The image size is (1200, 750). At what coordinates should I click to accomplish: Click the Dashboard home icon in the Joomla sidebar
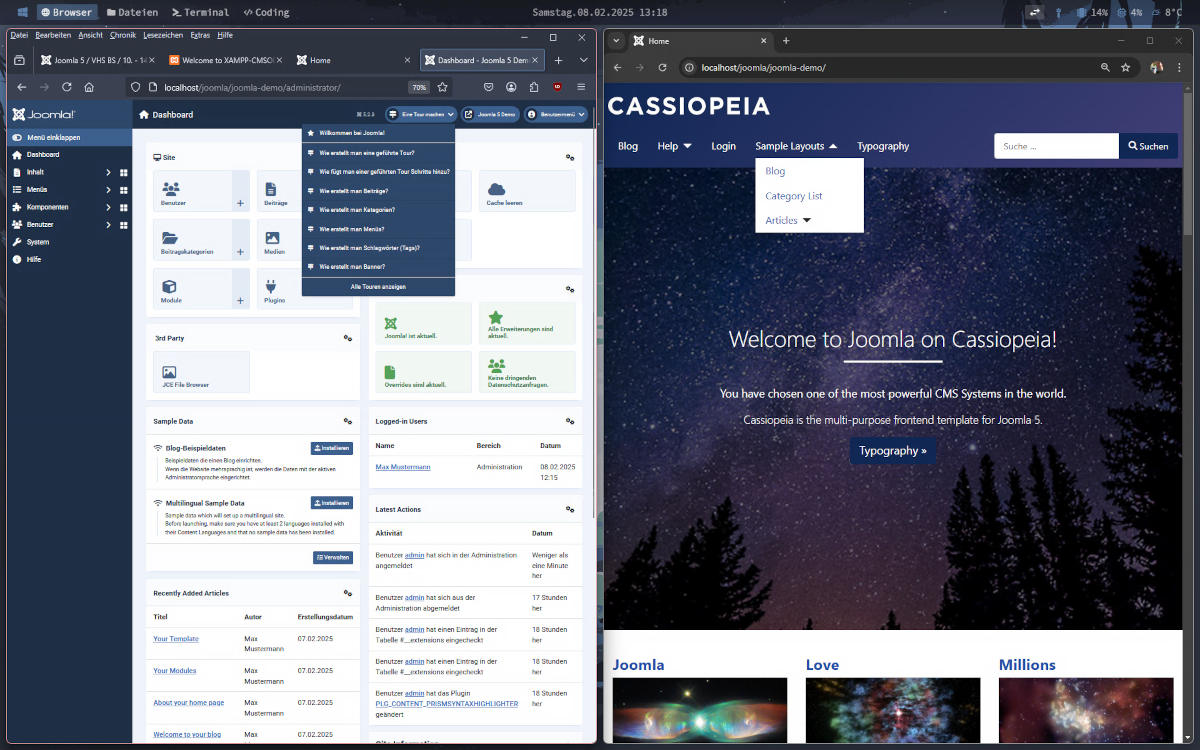pos(16,155)
